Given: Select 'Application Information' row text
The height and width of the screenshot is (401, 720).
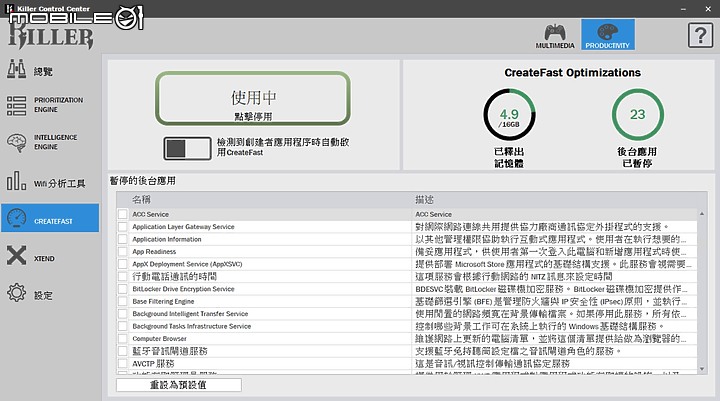Looking at the screenshot, I should click(167, 239).
